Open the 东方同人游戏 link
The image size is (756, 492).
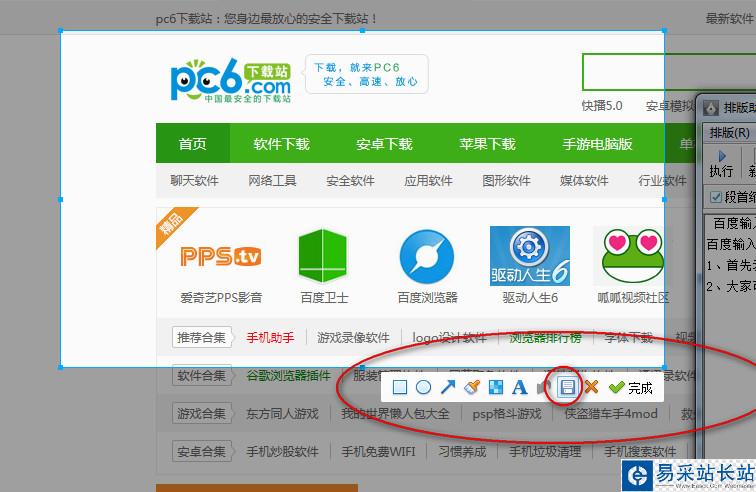click(x=283, y=413)
